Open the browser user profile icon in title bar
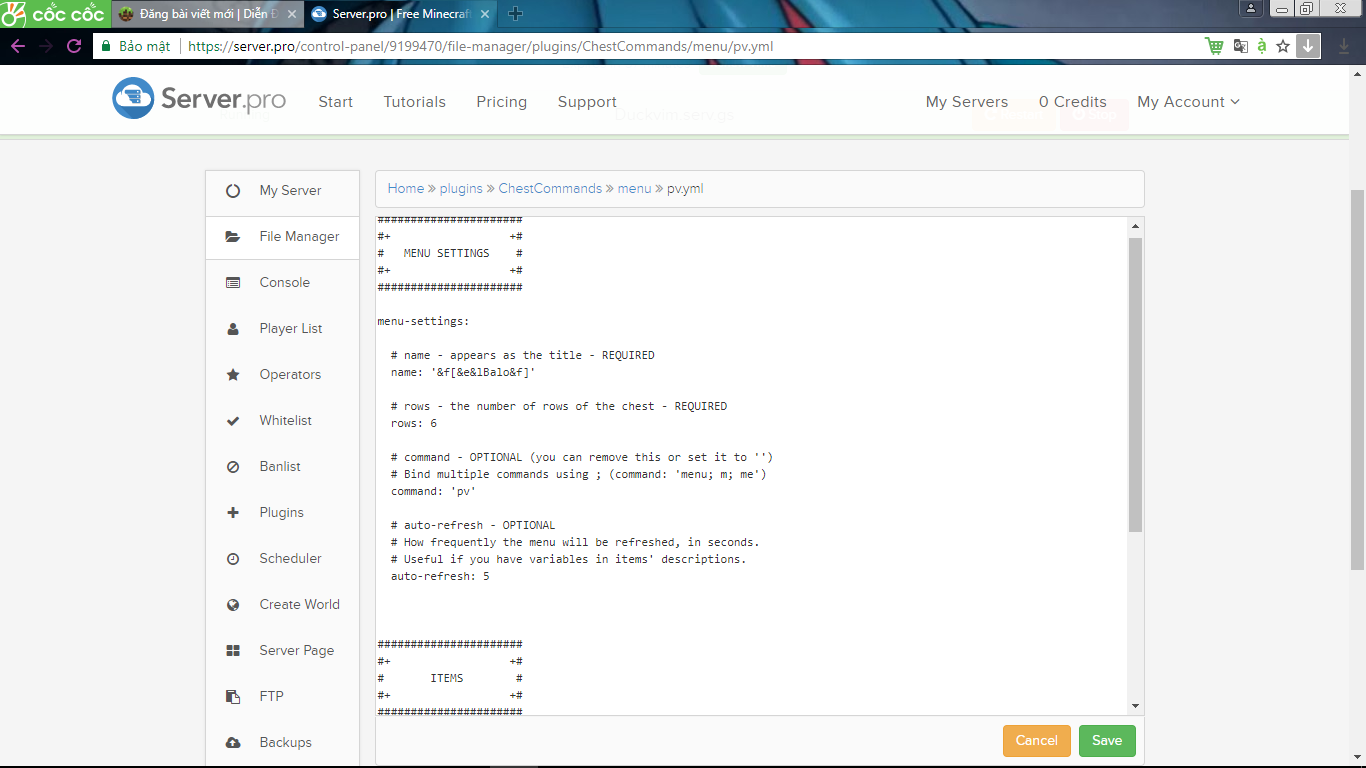The width and height of the screenshot is (1366, 768). [1251, 9]
